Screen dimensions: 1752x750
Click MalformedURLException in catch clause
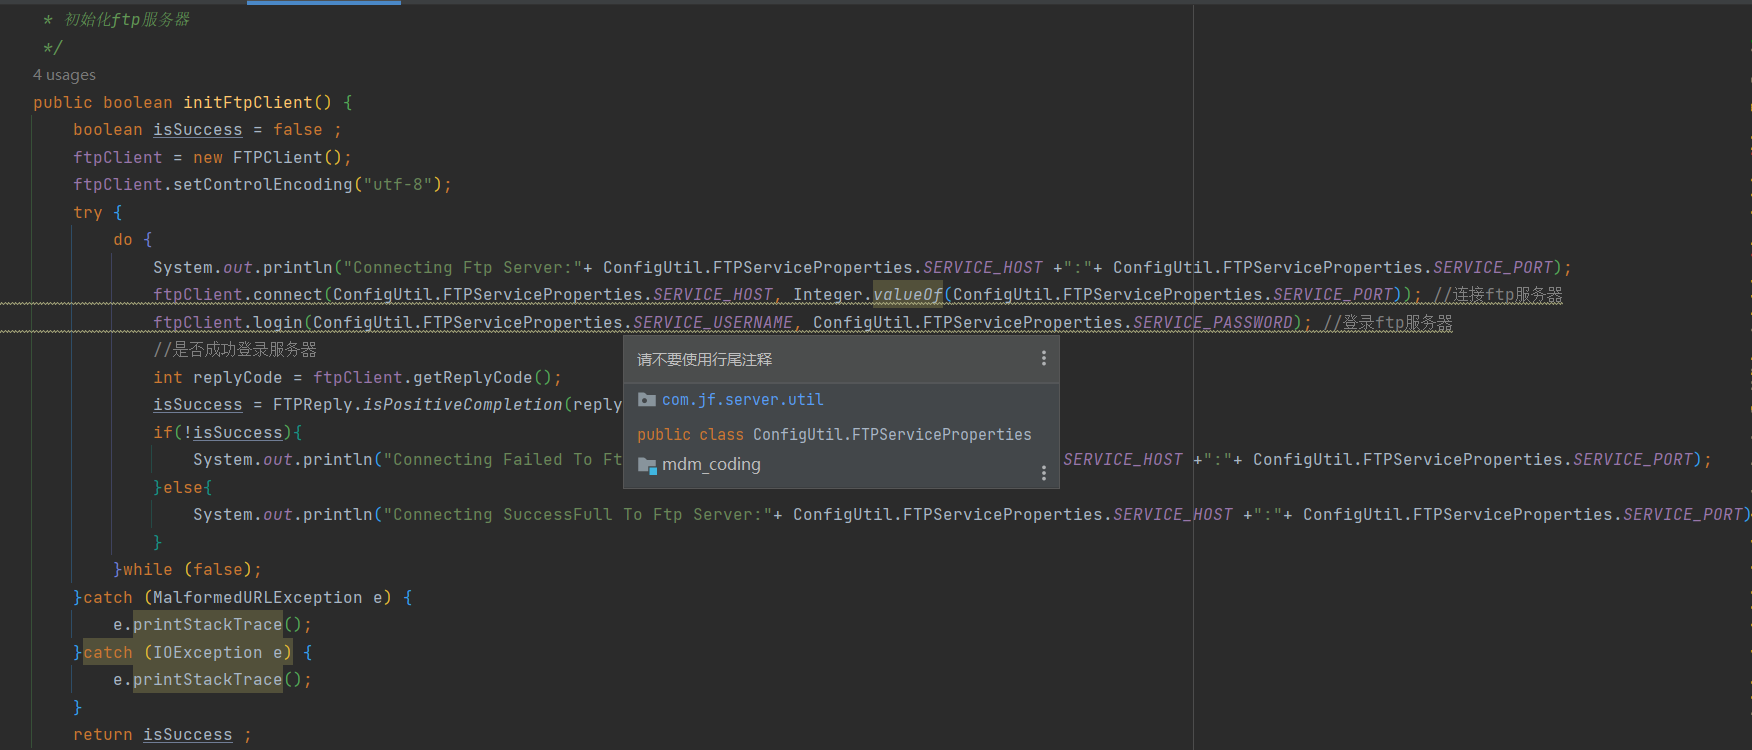tap(258, 598)
